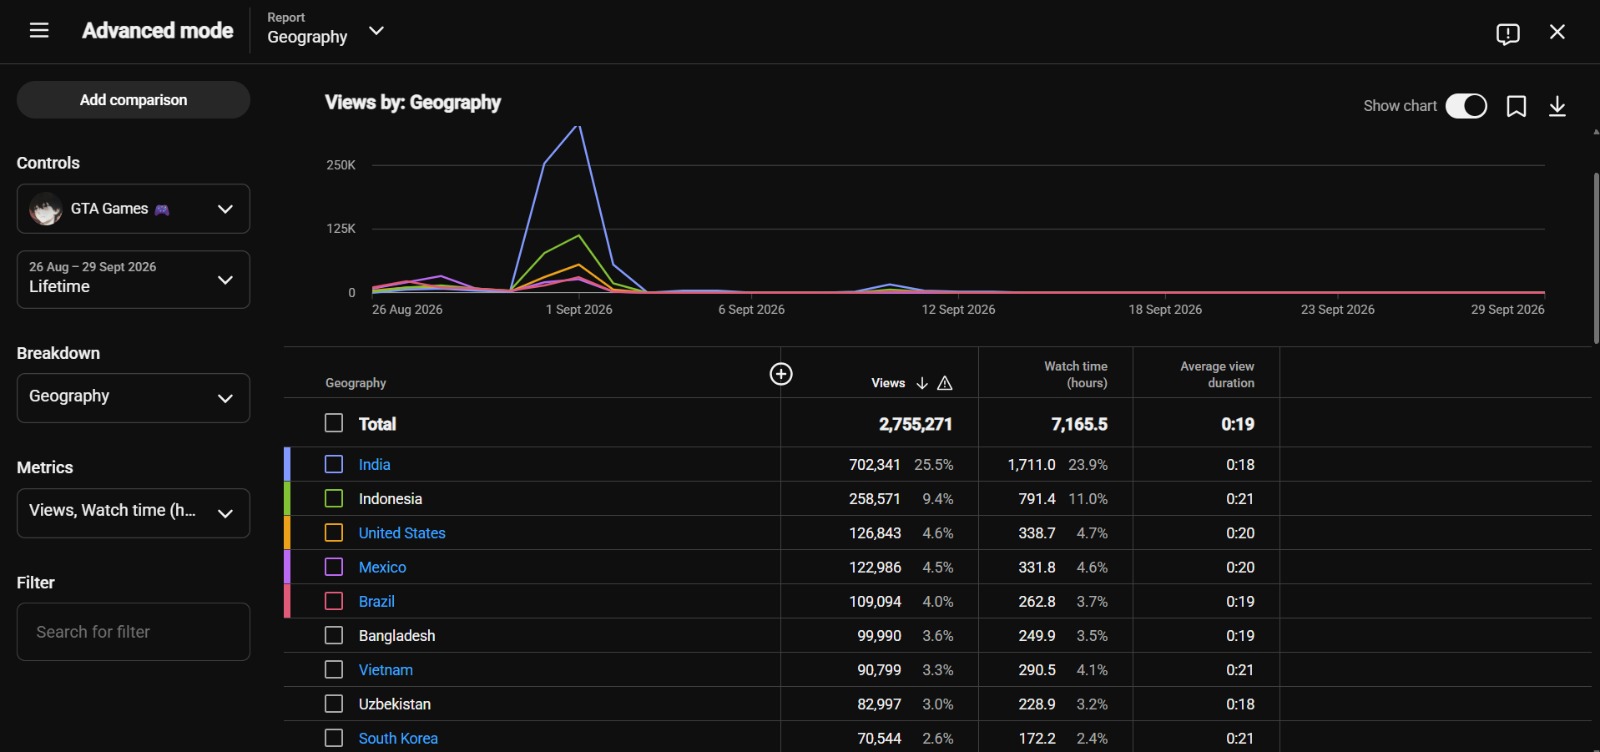
Task: Open the Lifetime date range dropdown
Action: pos(133,279)
